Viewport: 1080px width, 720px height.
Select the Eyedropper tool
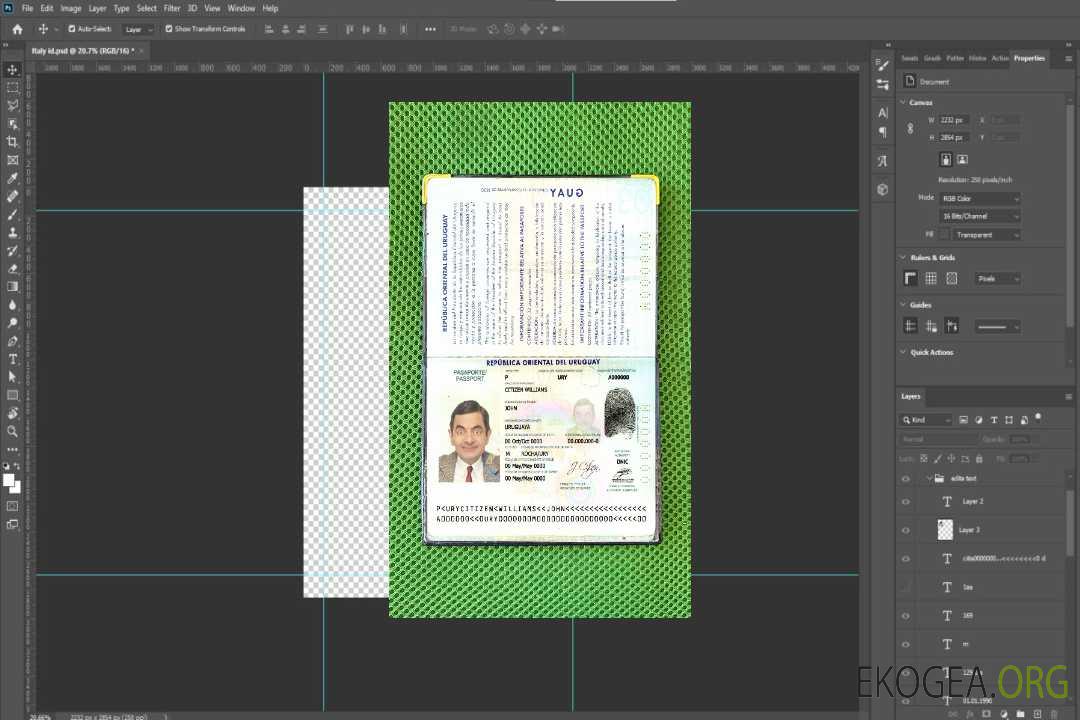(12, 178)
